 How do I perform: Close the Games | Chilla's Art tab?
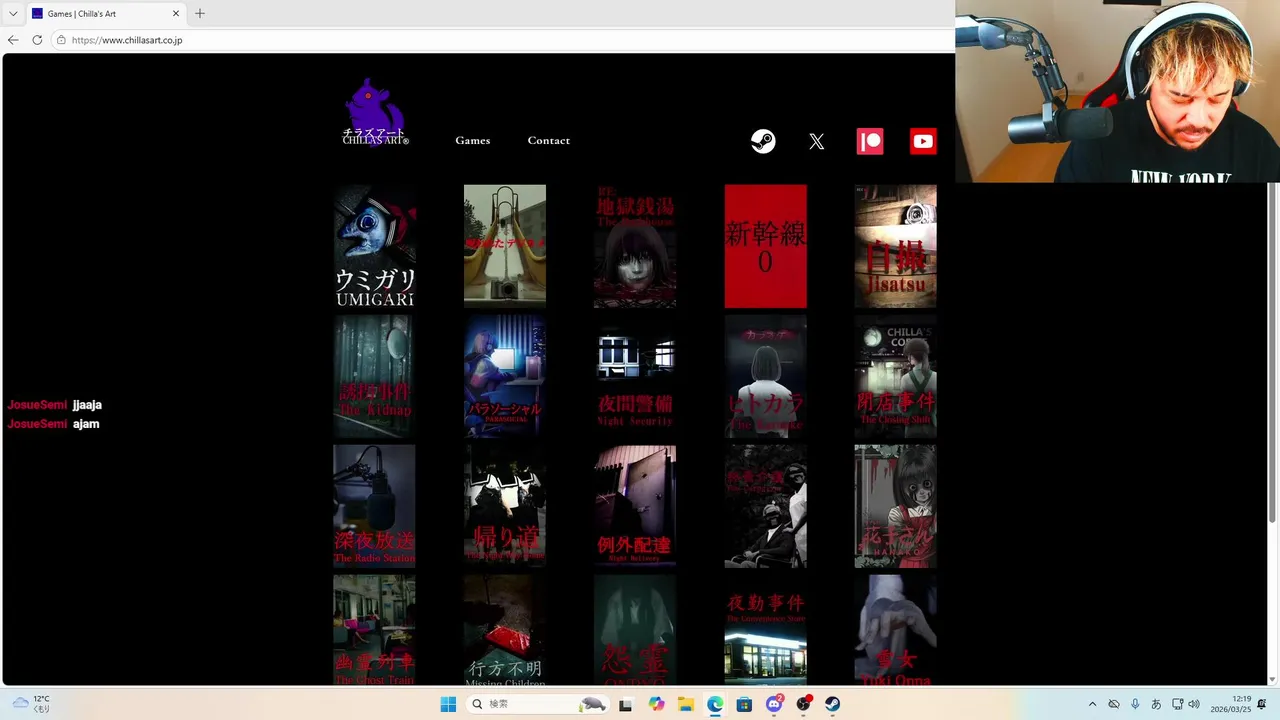point(176,14)
